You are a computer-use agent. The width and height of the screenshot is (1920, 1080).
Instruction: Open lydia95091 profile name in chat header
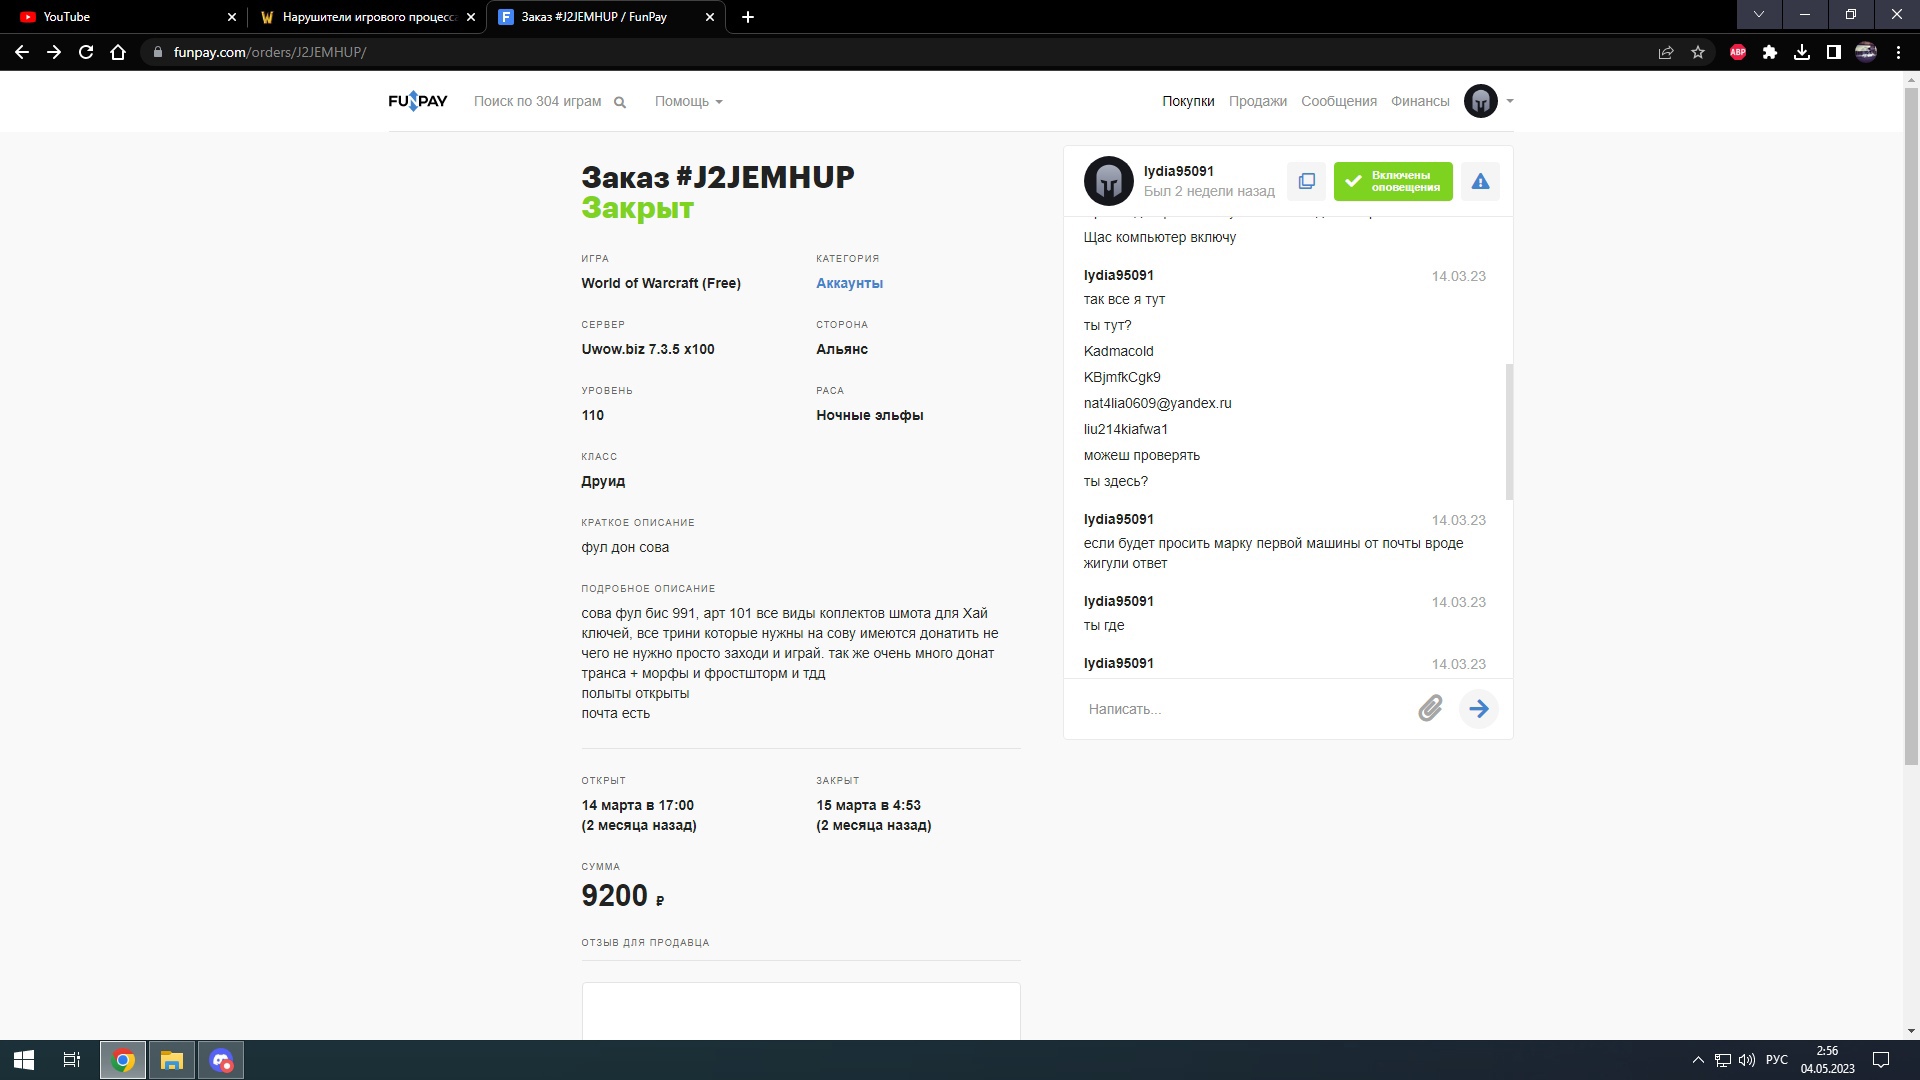(x=1178, y=171)
